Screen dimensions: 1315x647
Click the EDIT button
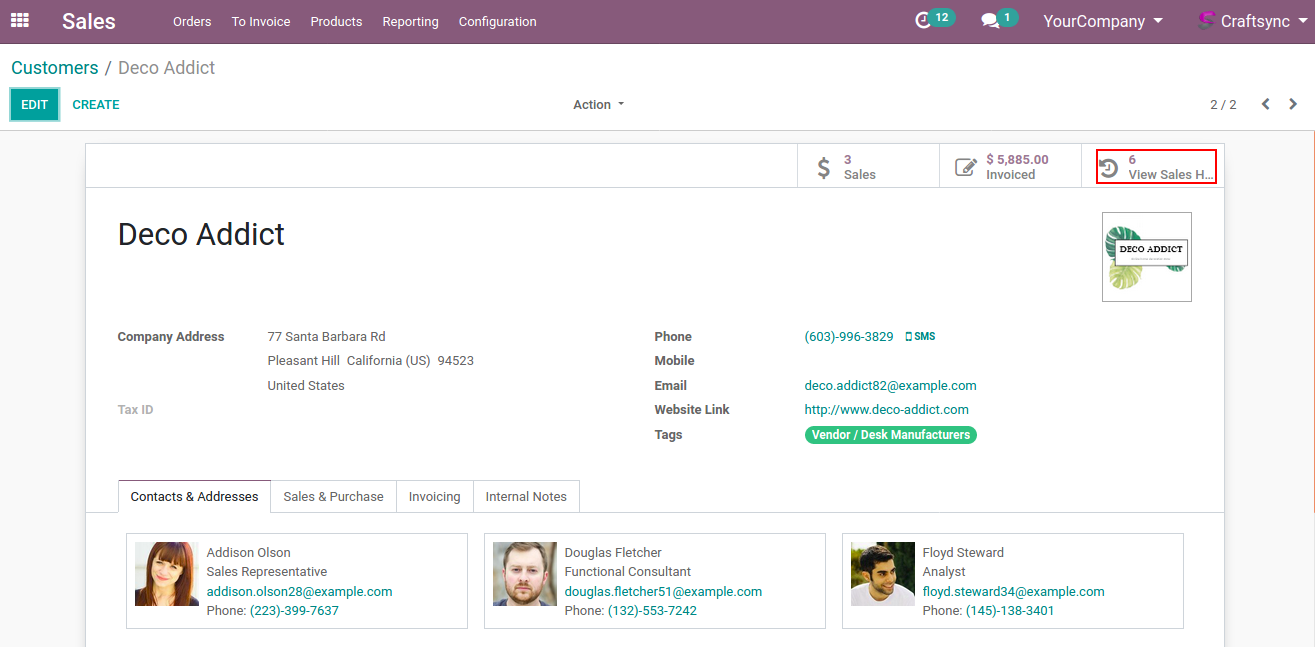point(35,105)
